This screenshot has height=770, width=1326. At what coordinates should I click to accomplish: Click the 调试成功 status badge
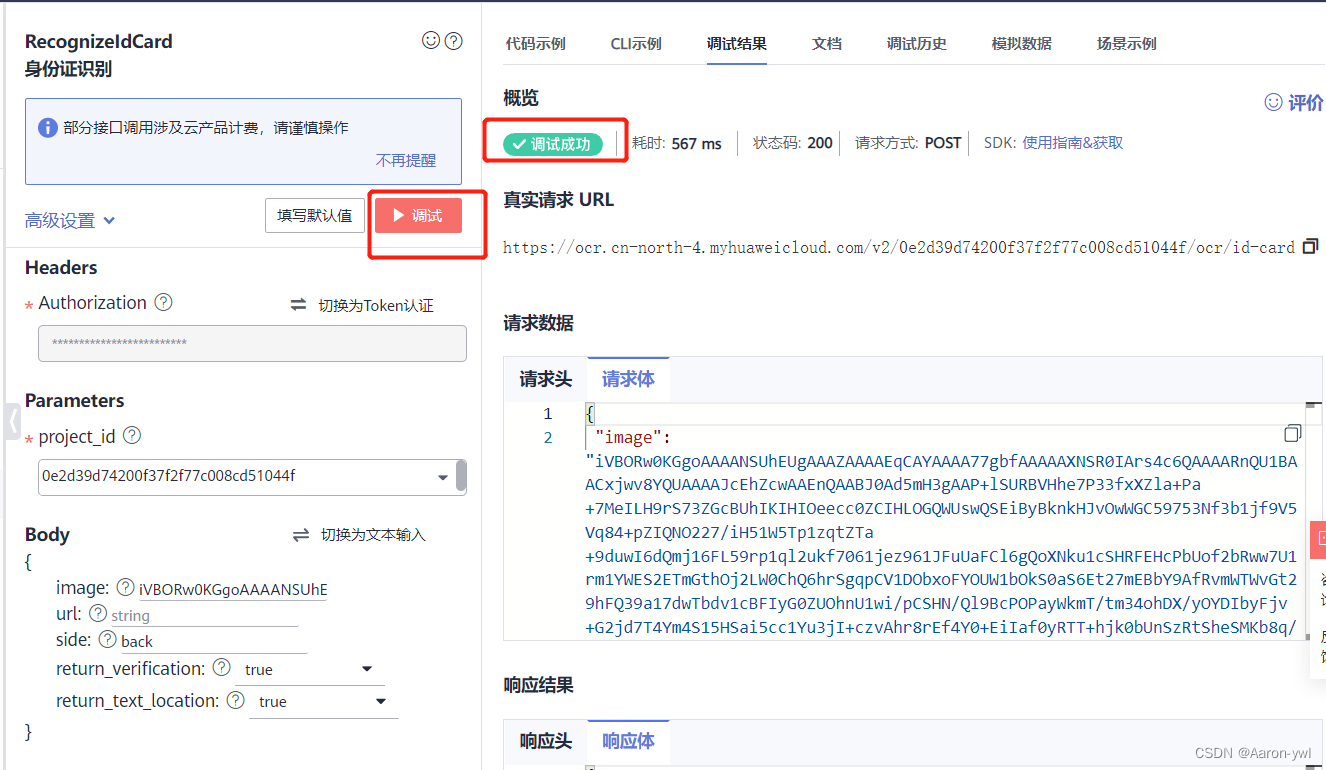[x=553, y=144]
